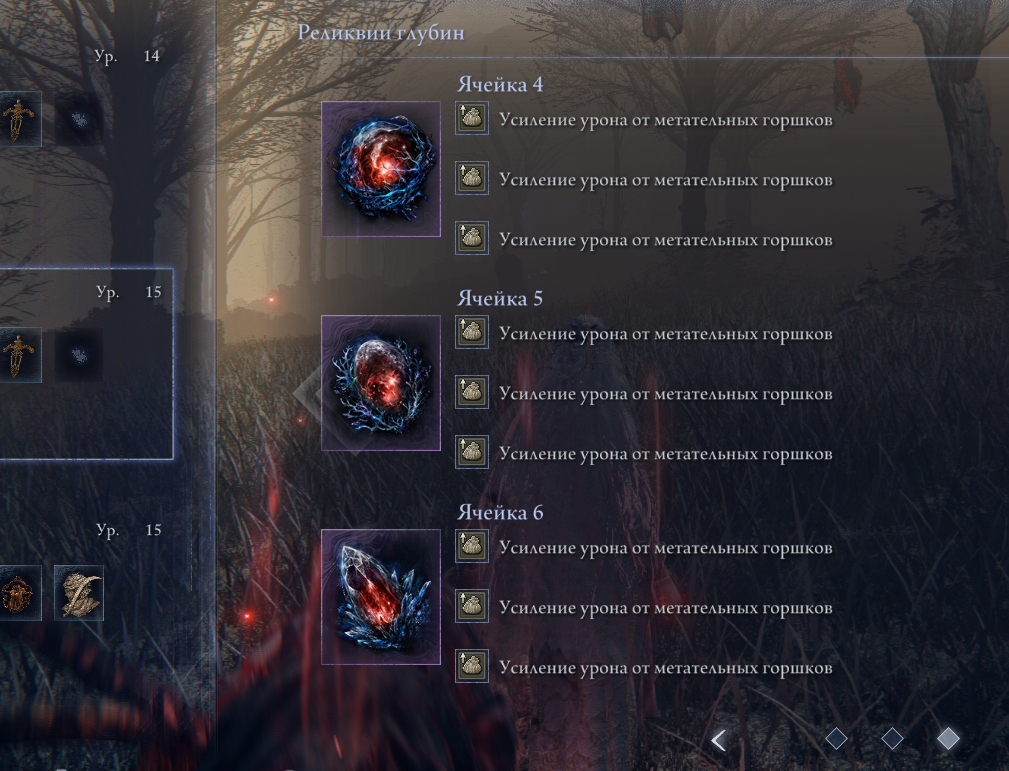Click the Ячейка 5 heading
1009x771 pixels.
(x=500, y=299)
